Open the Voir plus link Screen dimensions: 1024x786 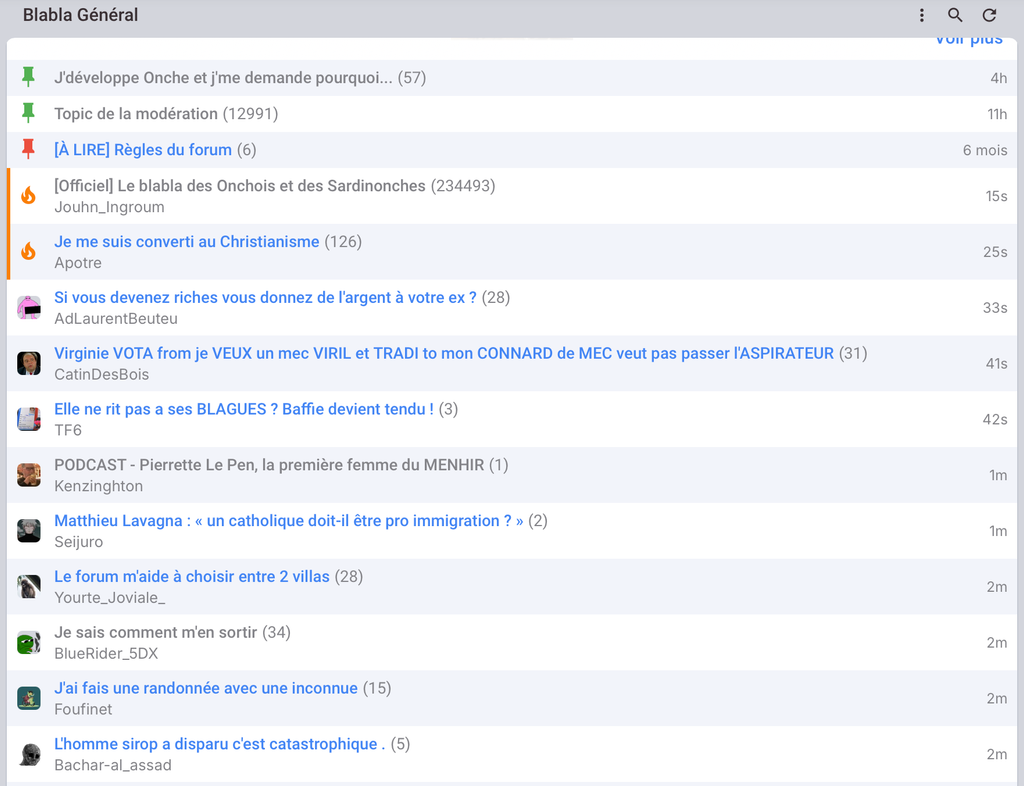[968, 40]
